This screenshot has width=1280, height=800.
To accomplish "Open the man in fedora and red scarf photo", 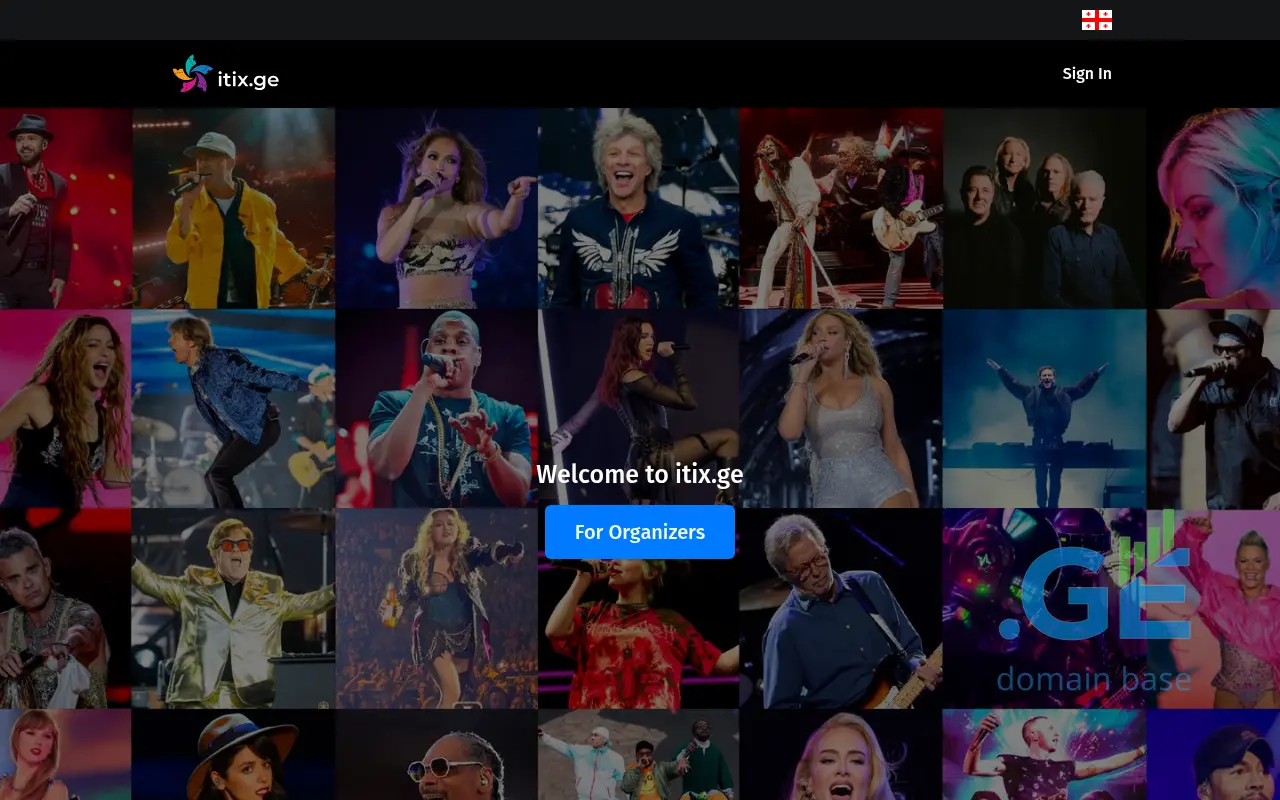I will tap(65, 208).
